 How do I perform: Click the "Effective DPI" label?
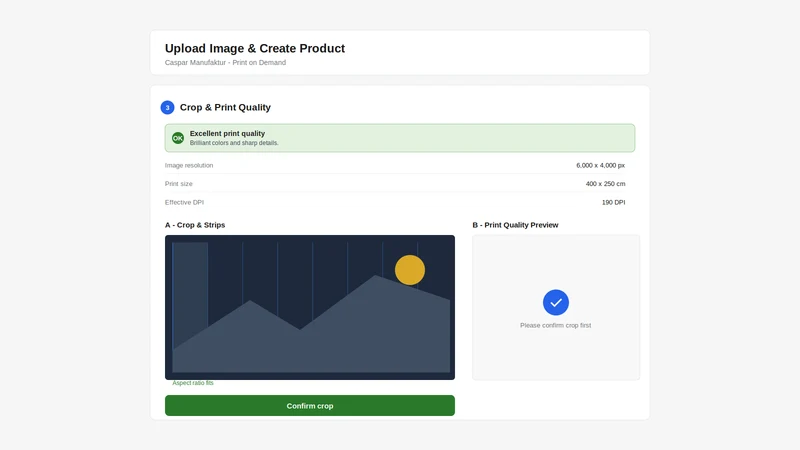[184, 203]
